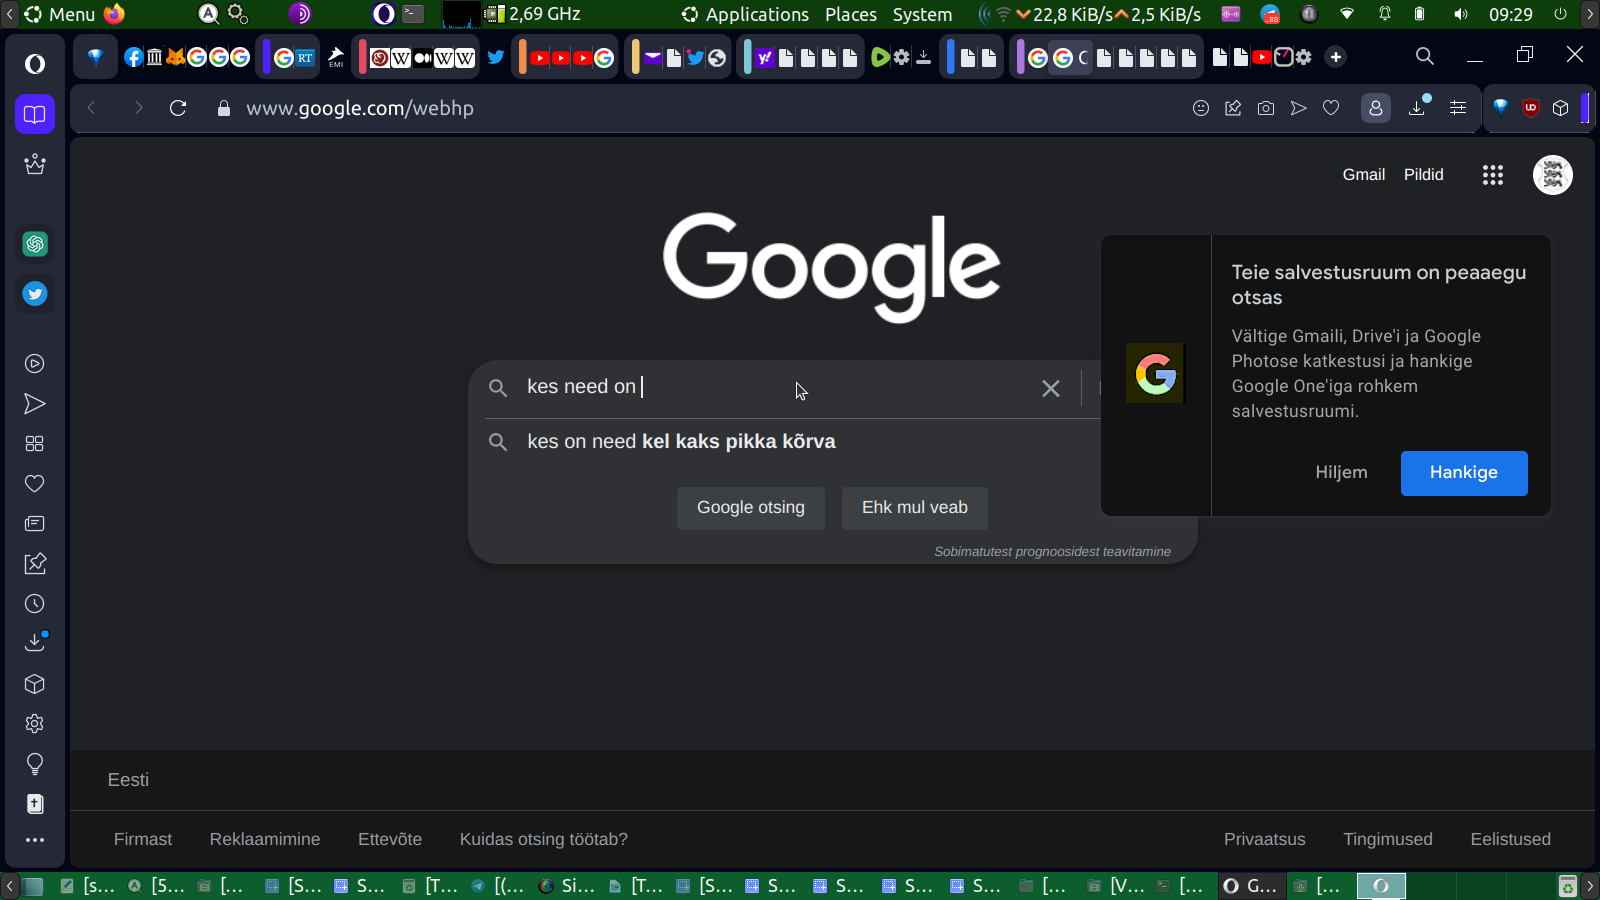1600x900 pixels.
Task: Click the "Google otsing" button
Action: tap(751, 508)
